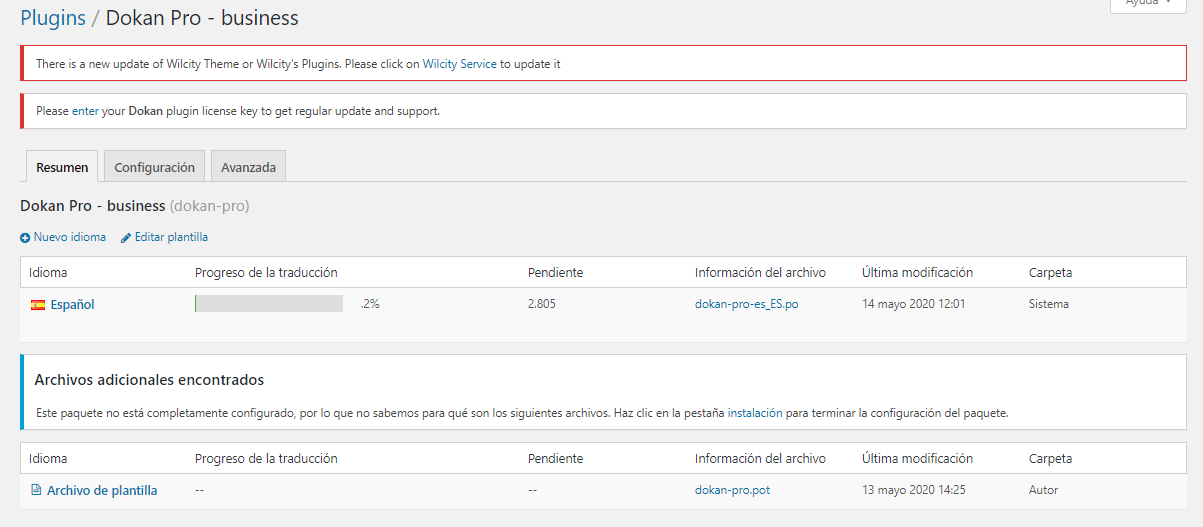Open dokan-pro.pot file info
The width and height of the screenshot is (1203, 527).
click(x=732, y=490)
